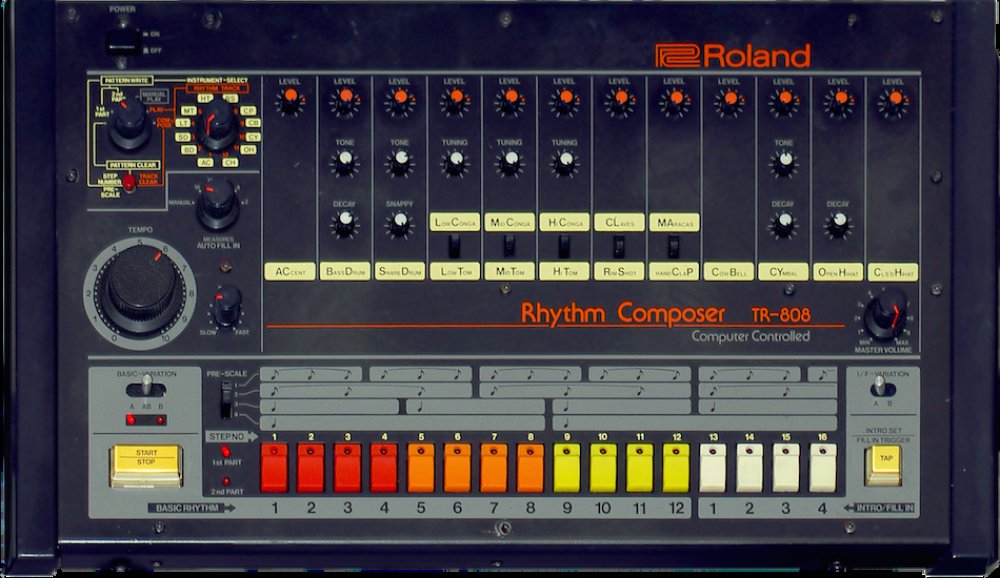Click the Cymbal Tone knob
1000x578 pixels.
click(x=784, y=160)
